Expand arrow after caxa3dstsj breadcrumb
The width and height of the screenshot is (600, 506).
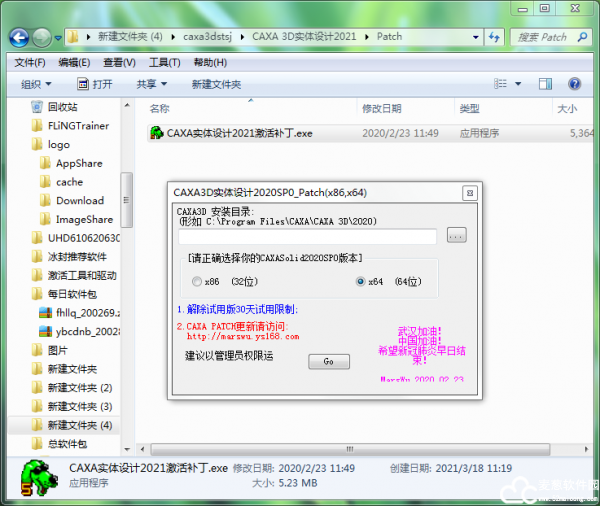242,37
